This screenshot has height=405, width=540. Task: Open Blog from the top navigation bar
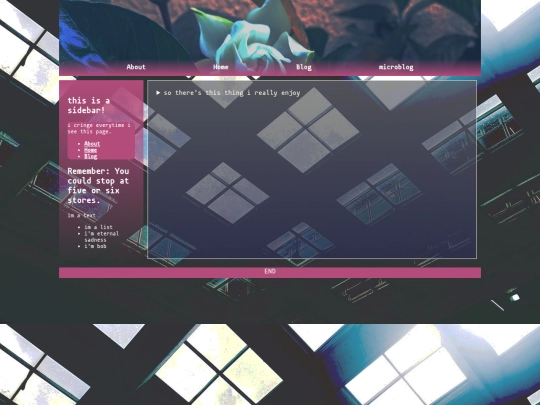[x=304, y=67]
